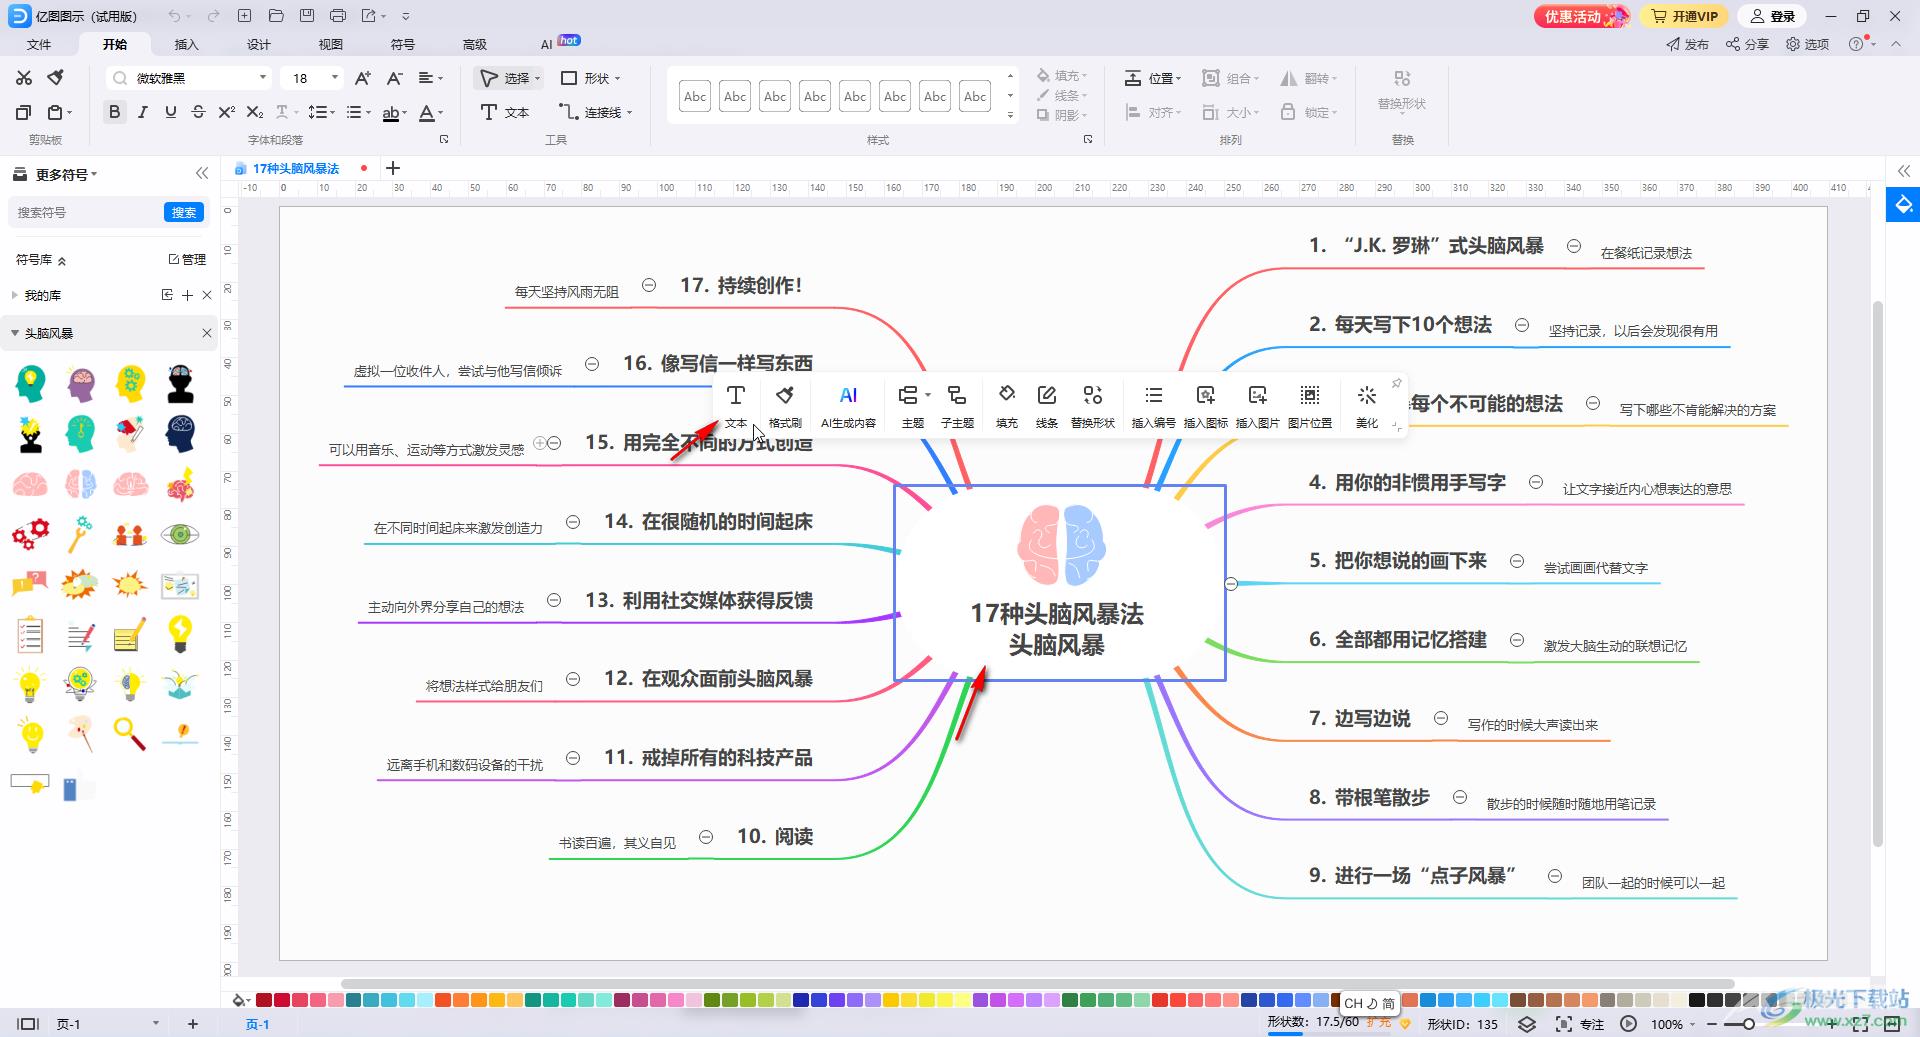Collapse the branch 17. 持续创作!

(649, 285)
